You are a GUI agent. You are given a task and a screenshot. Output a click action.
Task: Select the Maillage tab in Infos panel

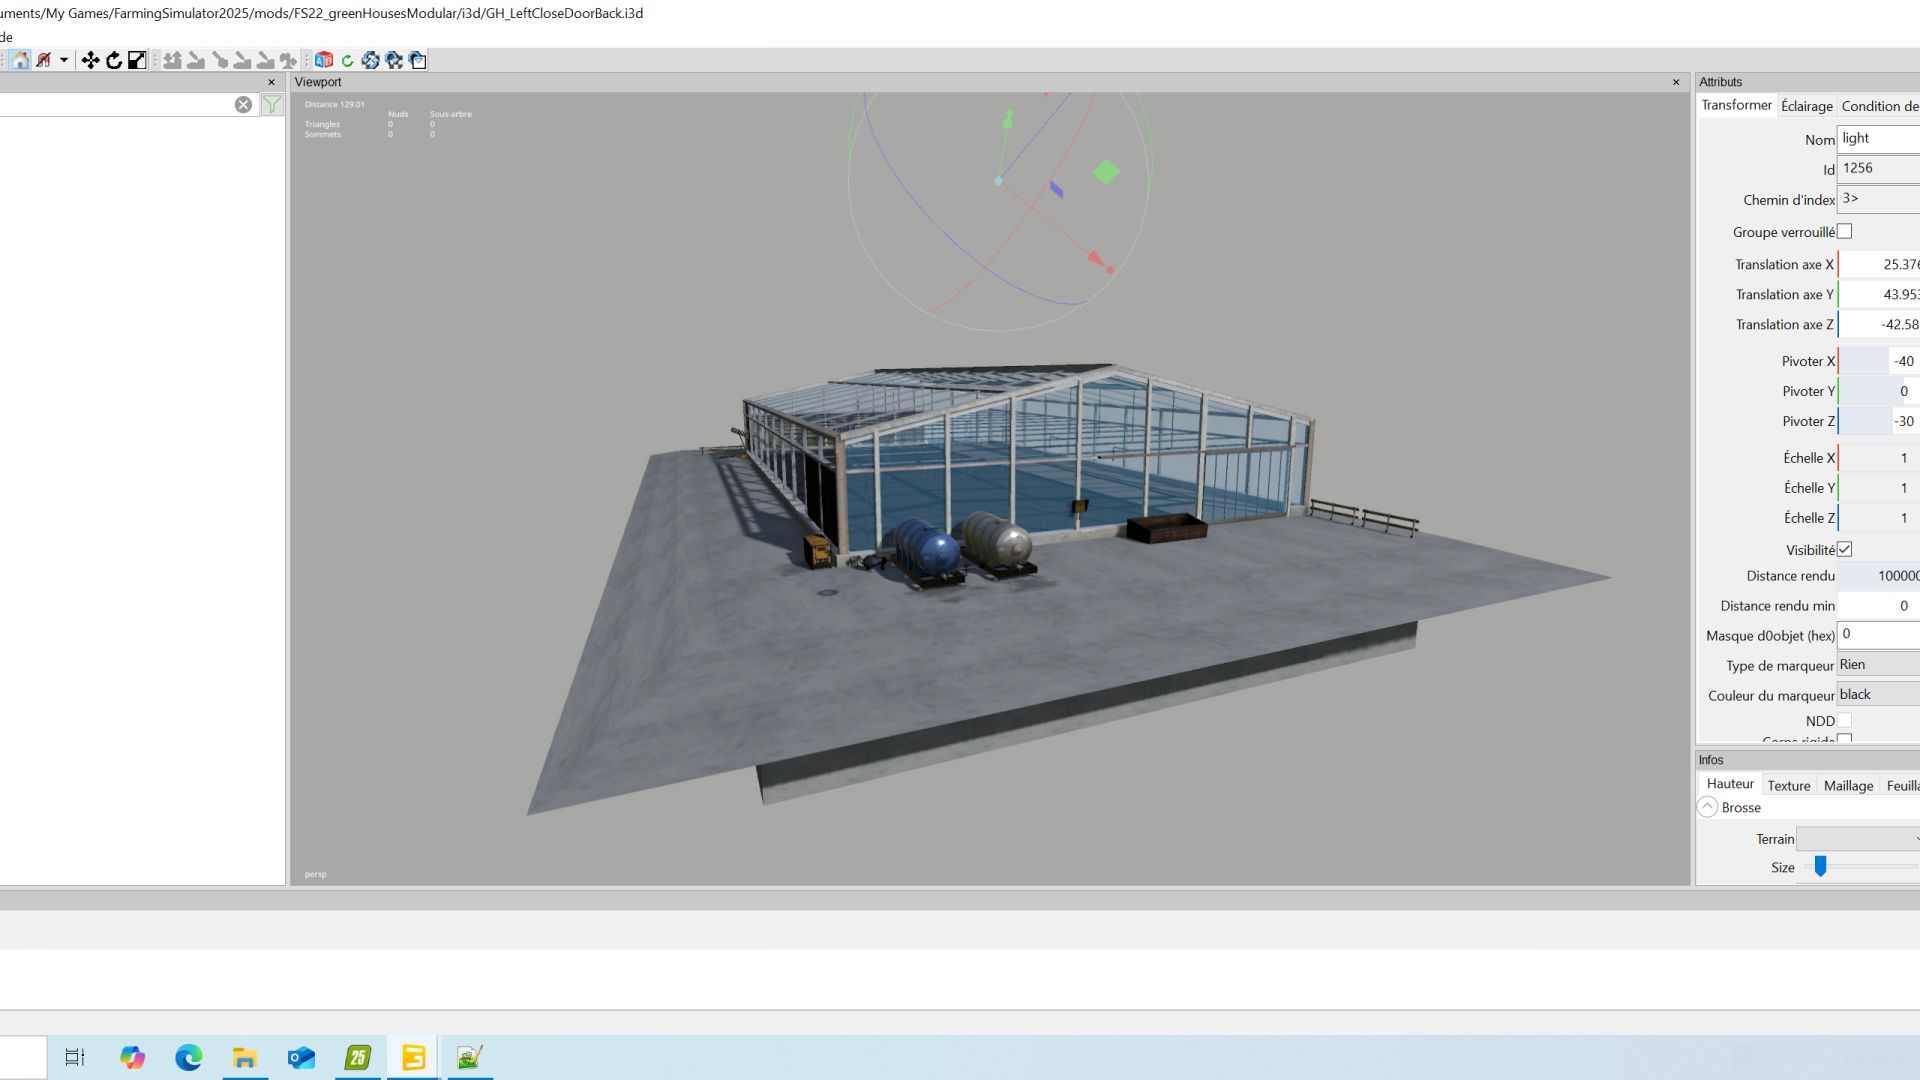tap(1847, 785)
